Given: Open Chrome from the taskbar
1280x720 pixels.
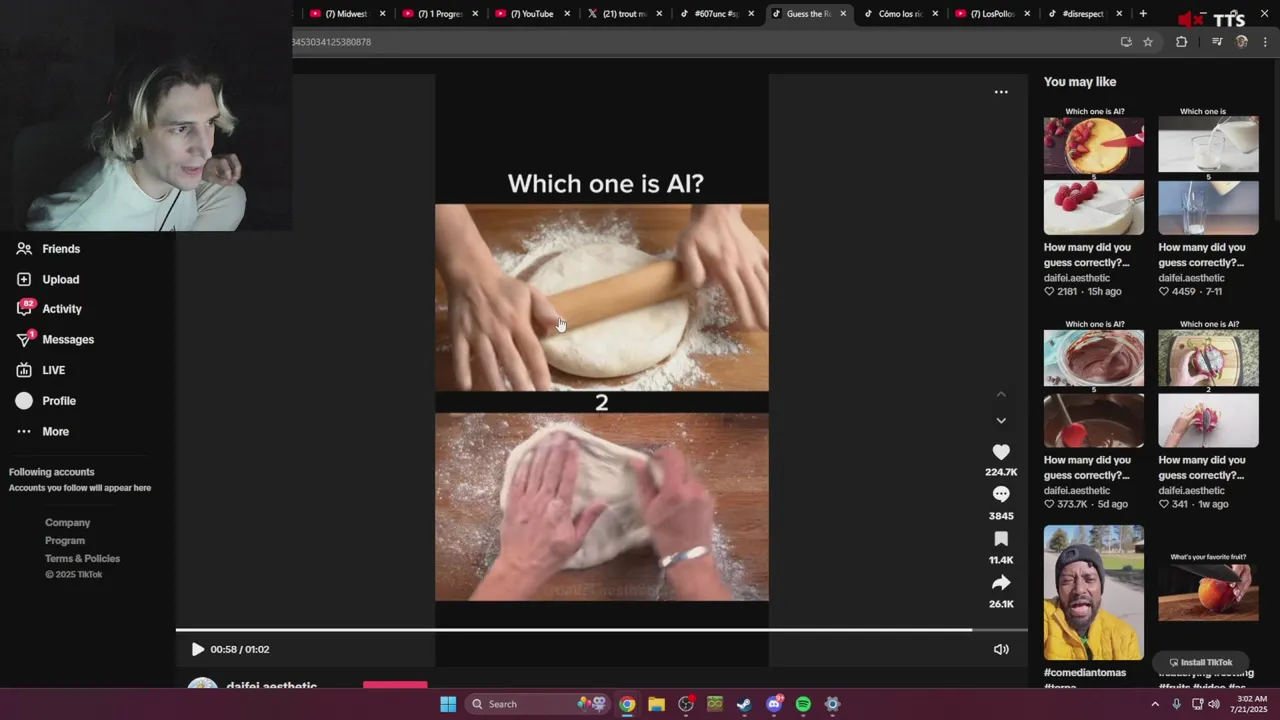Looking at the screenshot, I should (627, 704).
